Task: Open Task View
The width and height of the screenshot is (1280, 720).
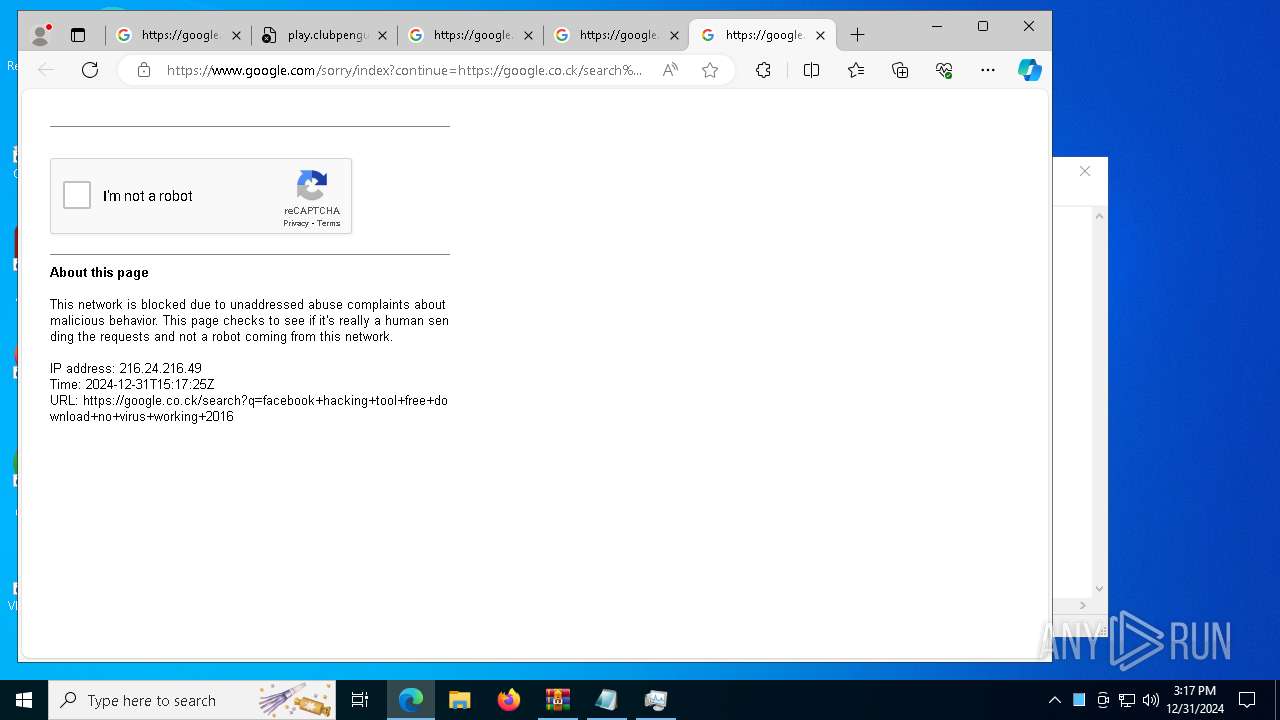Action: (360, 700)
